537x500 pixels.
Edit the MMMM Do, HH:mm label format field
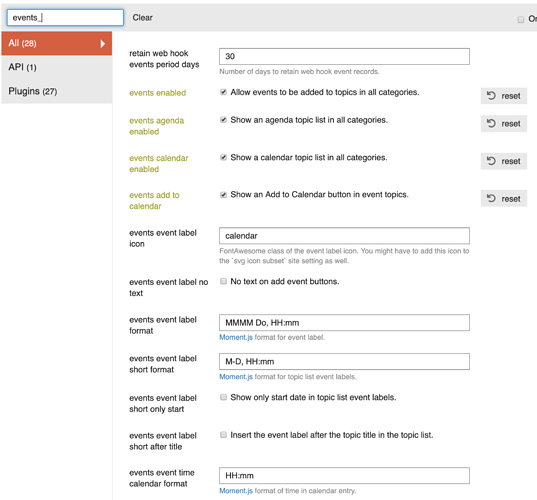tap(344, 323)
